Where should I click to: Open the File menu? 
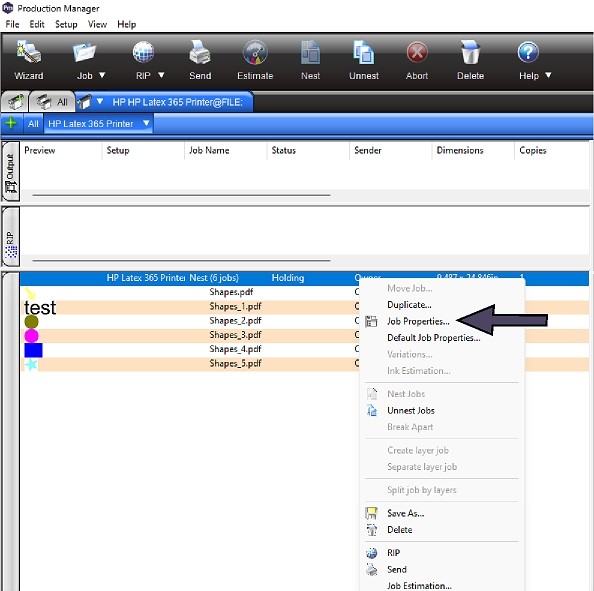pyautogui.click(x=12, y=24)
